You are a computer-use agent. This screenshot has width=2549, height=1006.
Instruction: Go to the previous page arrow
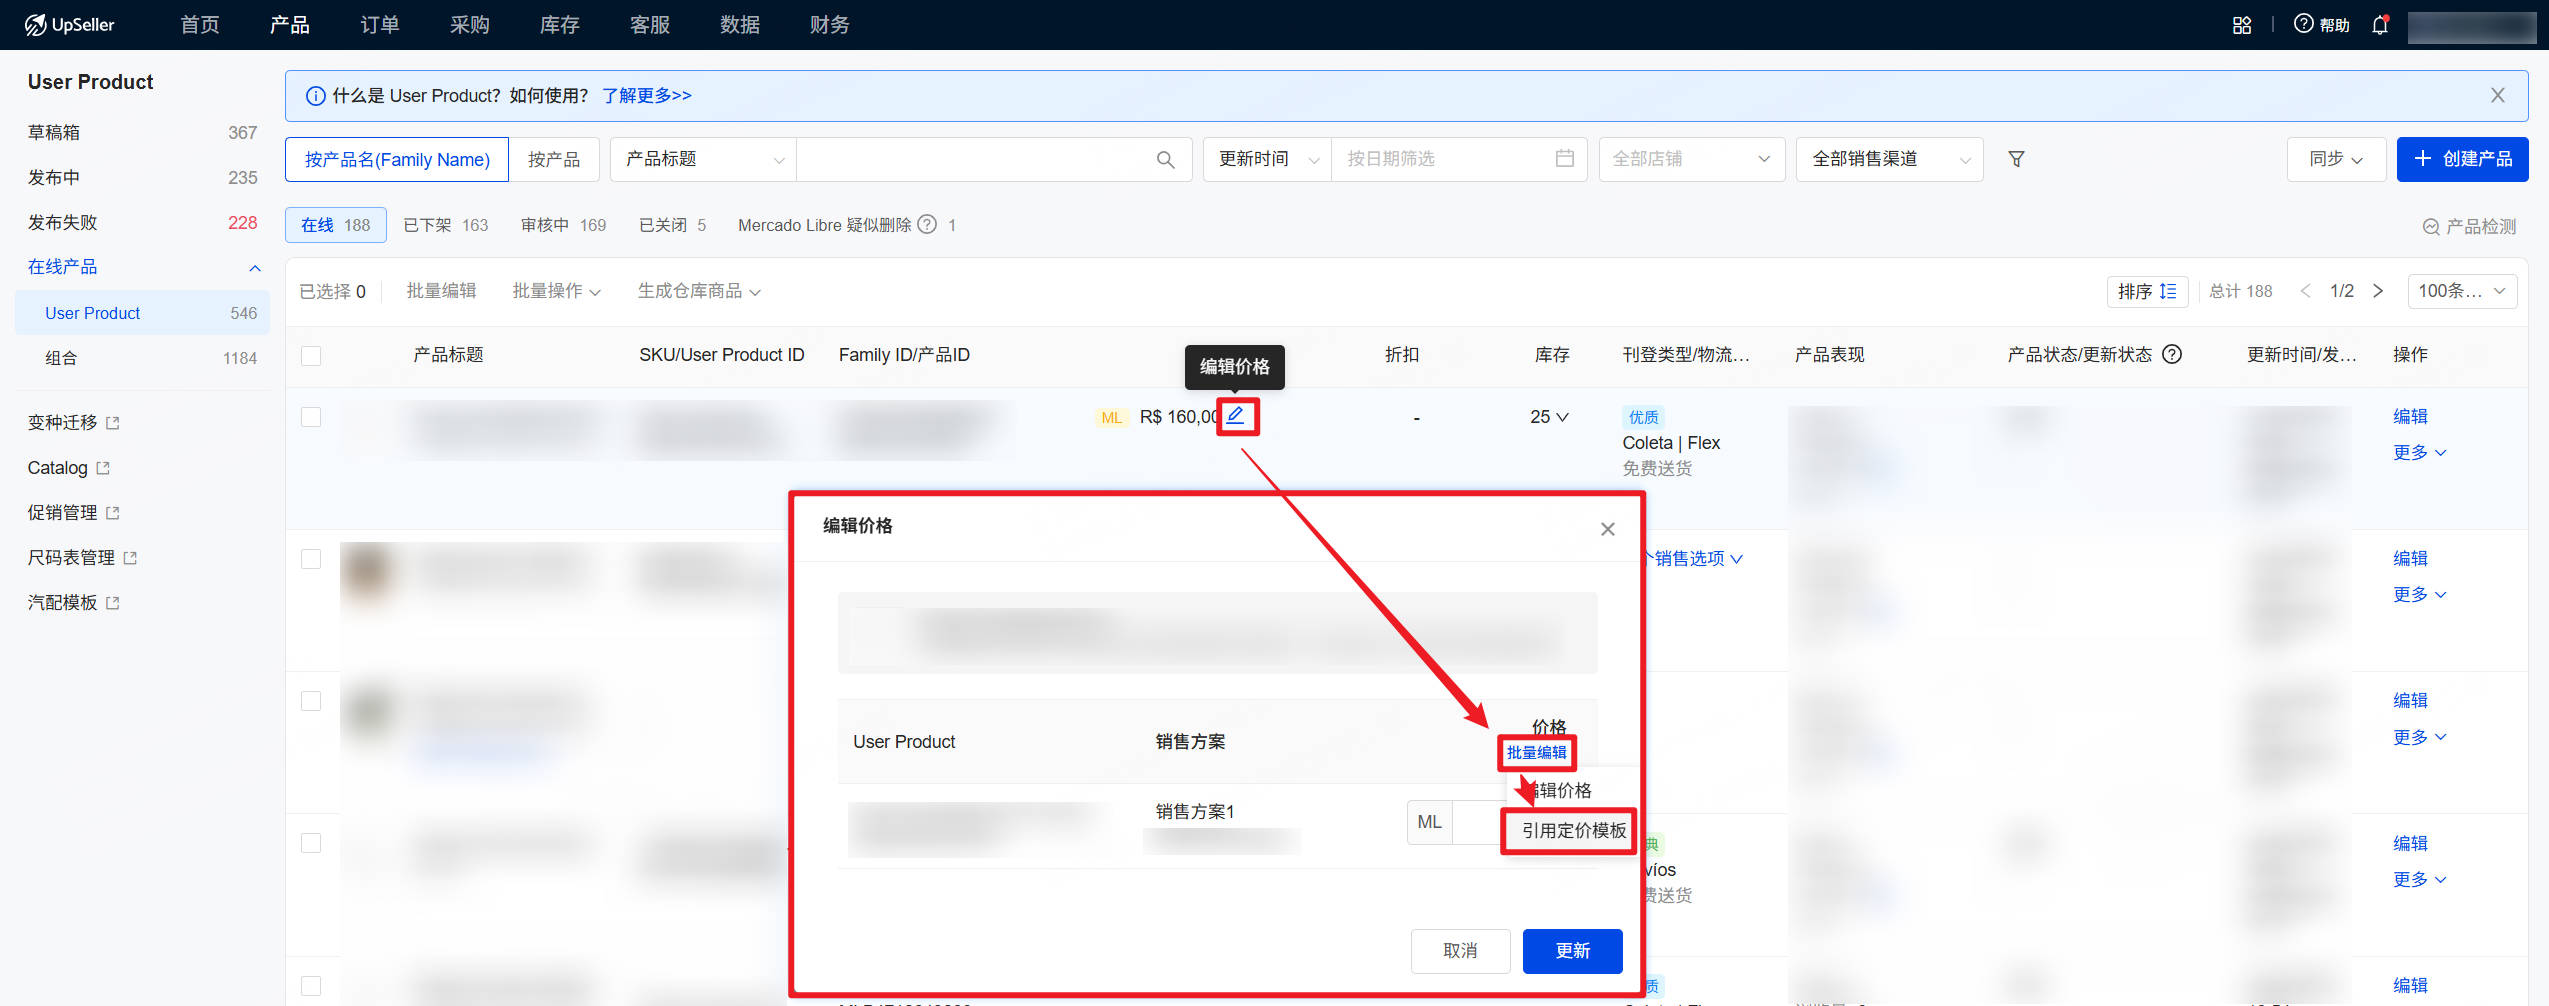2305,291
